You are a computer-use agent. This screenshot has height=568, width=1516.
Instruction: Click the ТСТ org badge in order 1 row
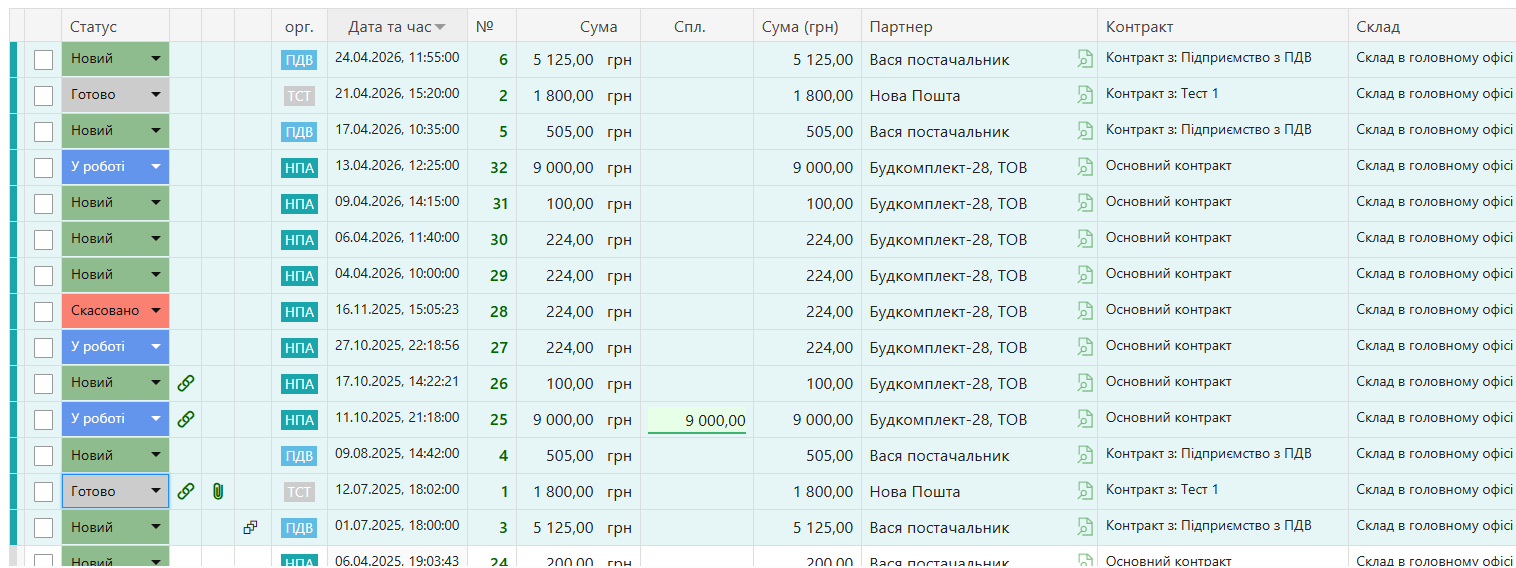[299, 492]
